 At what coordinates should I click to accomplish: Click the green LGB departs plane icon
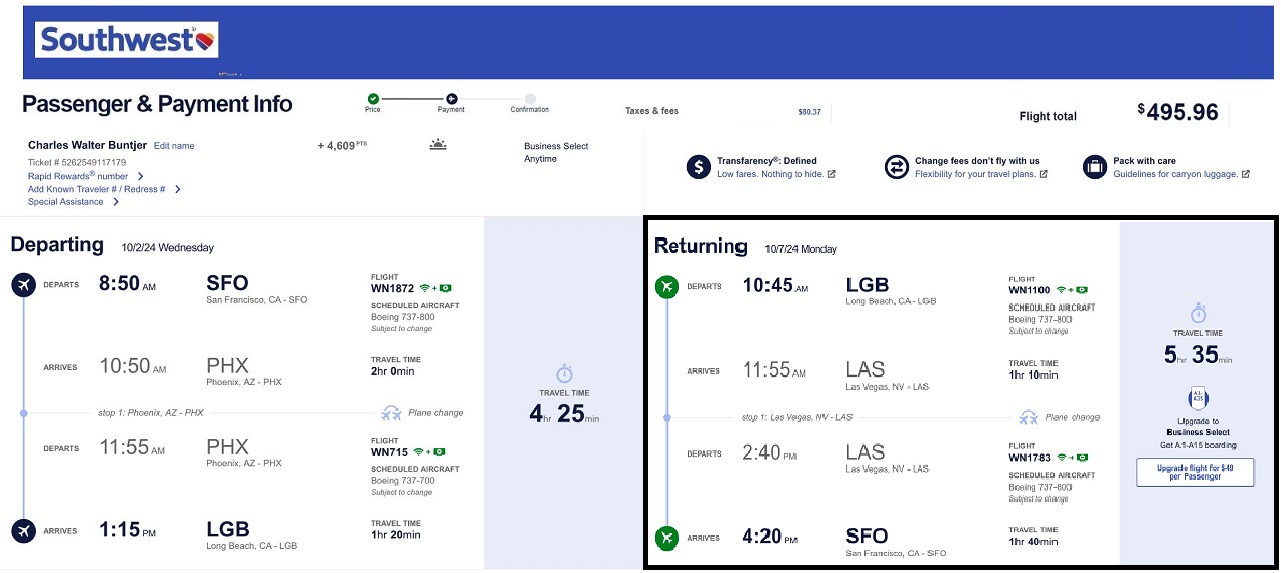[666, 287]
